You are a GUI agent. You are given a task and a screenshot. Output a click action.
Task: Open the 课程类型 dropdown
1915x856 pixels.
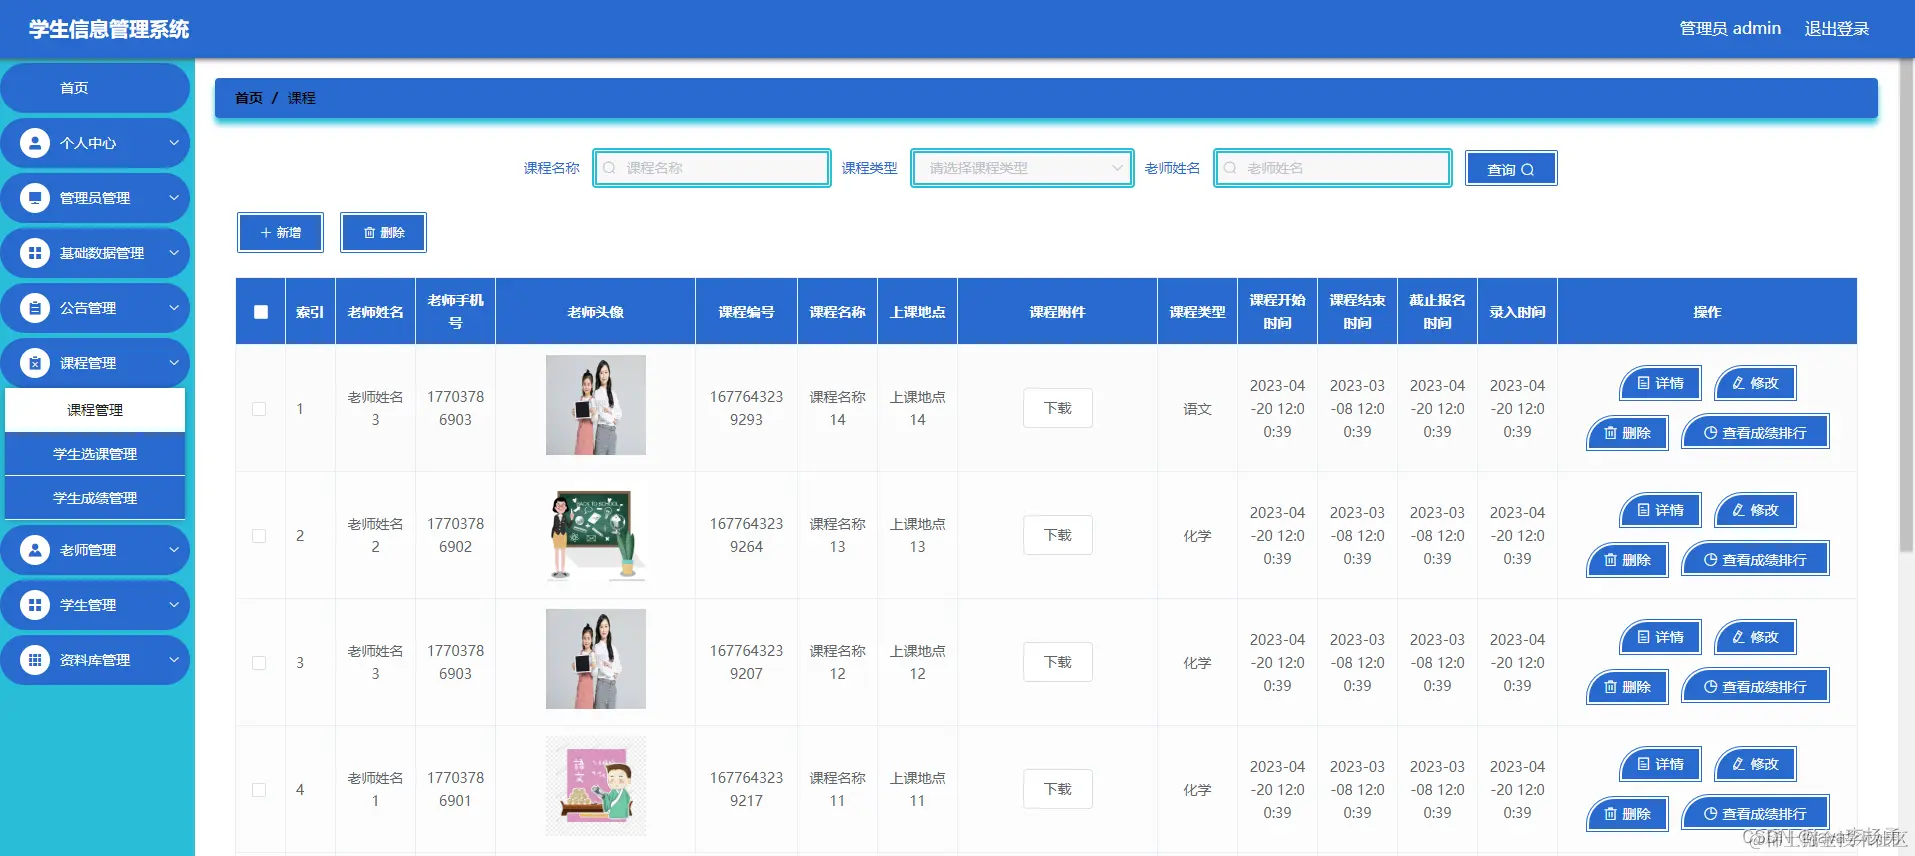(x=1022, y=168)
